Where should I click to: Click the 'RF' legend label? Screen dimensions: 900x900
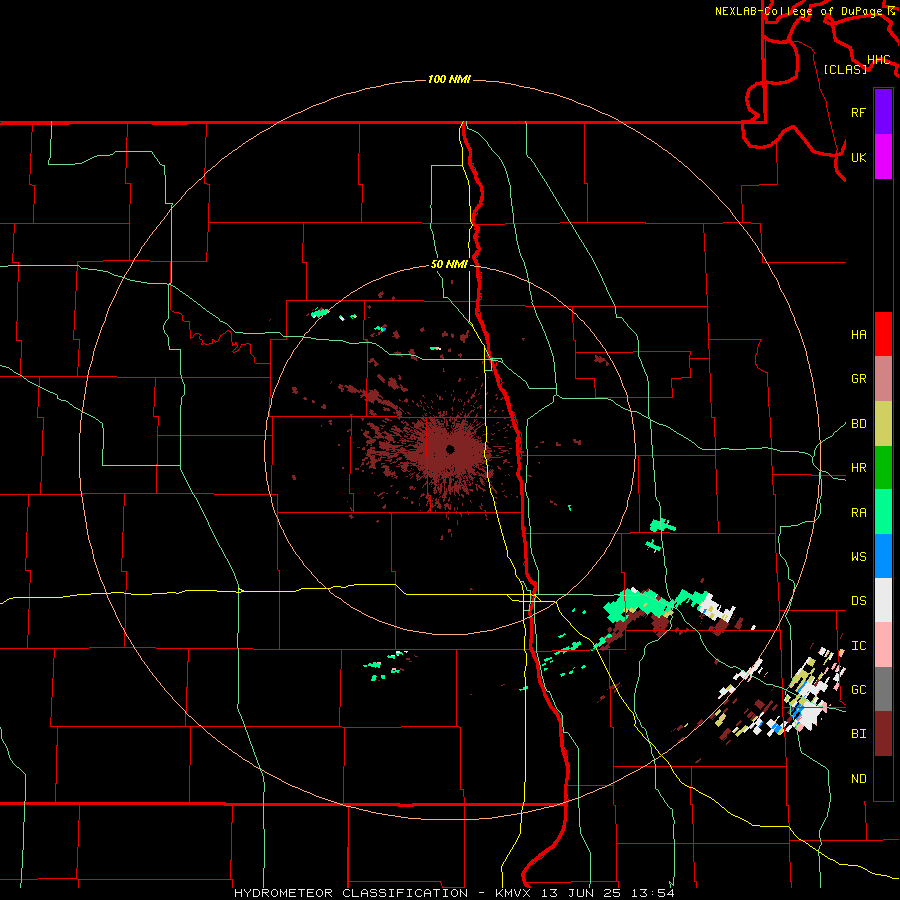click(x=858, y=112)
